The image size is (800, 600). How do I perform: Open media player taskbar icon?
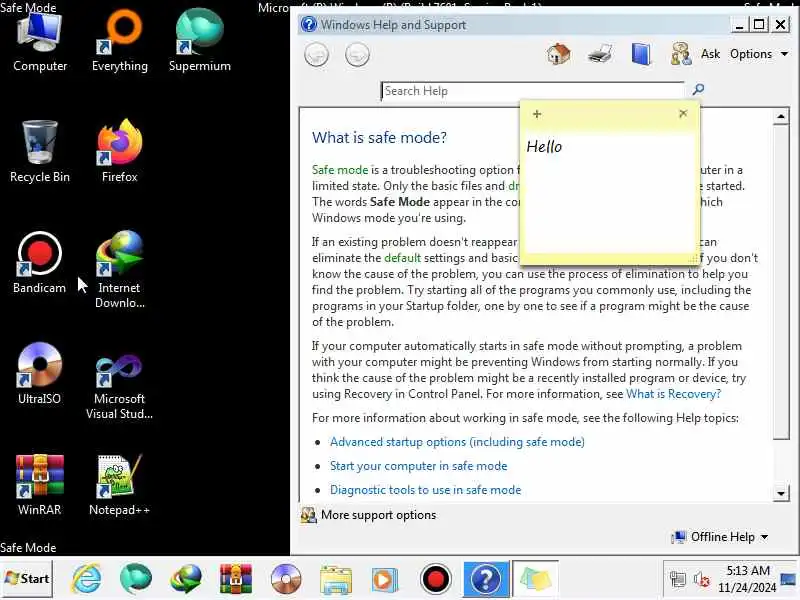pyautogui.click(x=384, y=579)
